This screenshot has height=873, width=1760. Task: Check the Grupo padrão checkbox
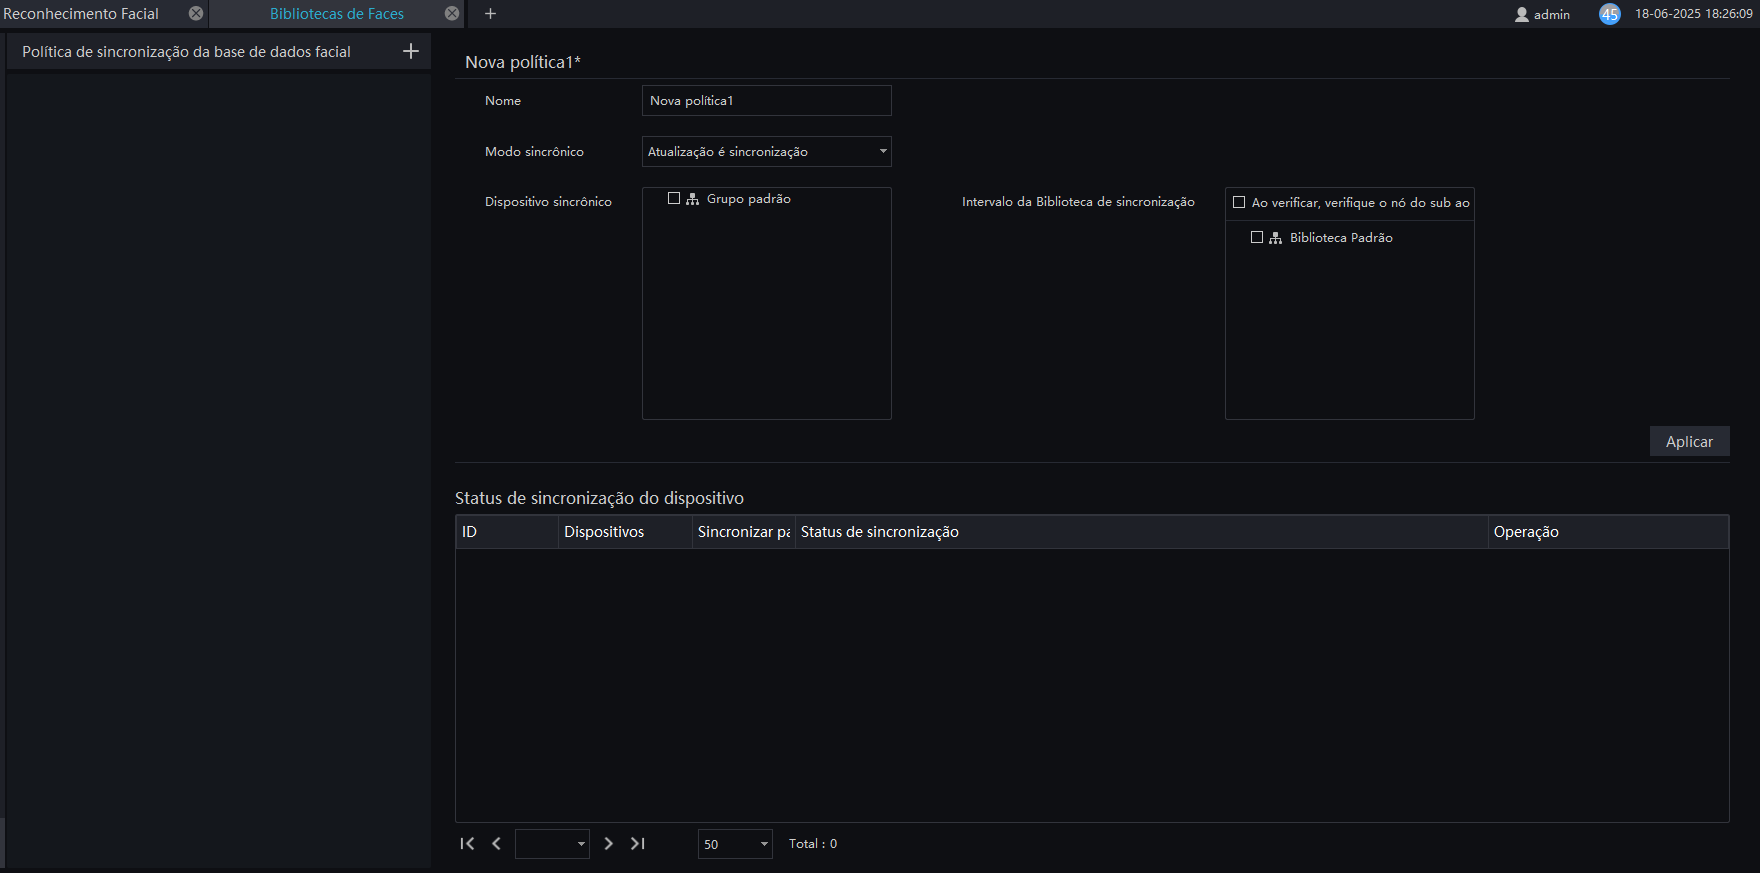[674, 198]
